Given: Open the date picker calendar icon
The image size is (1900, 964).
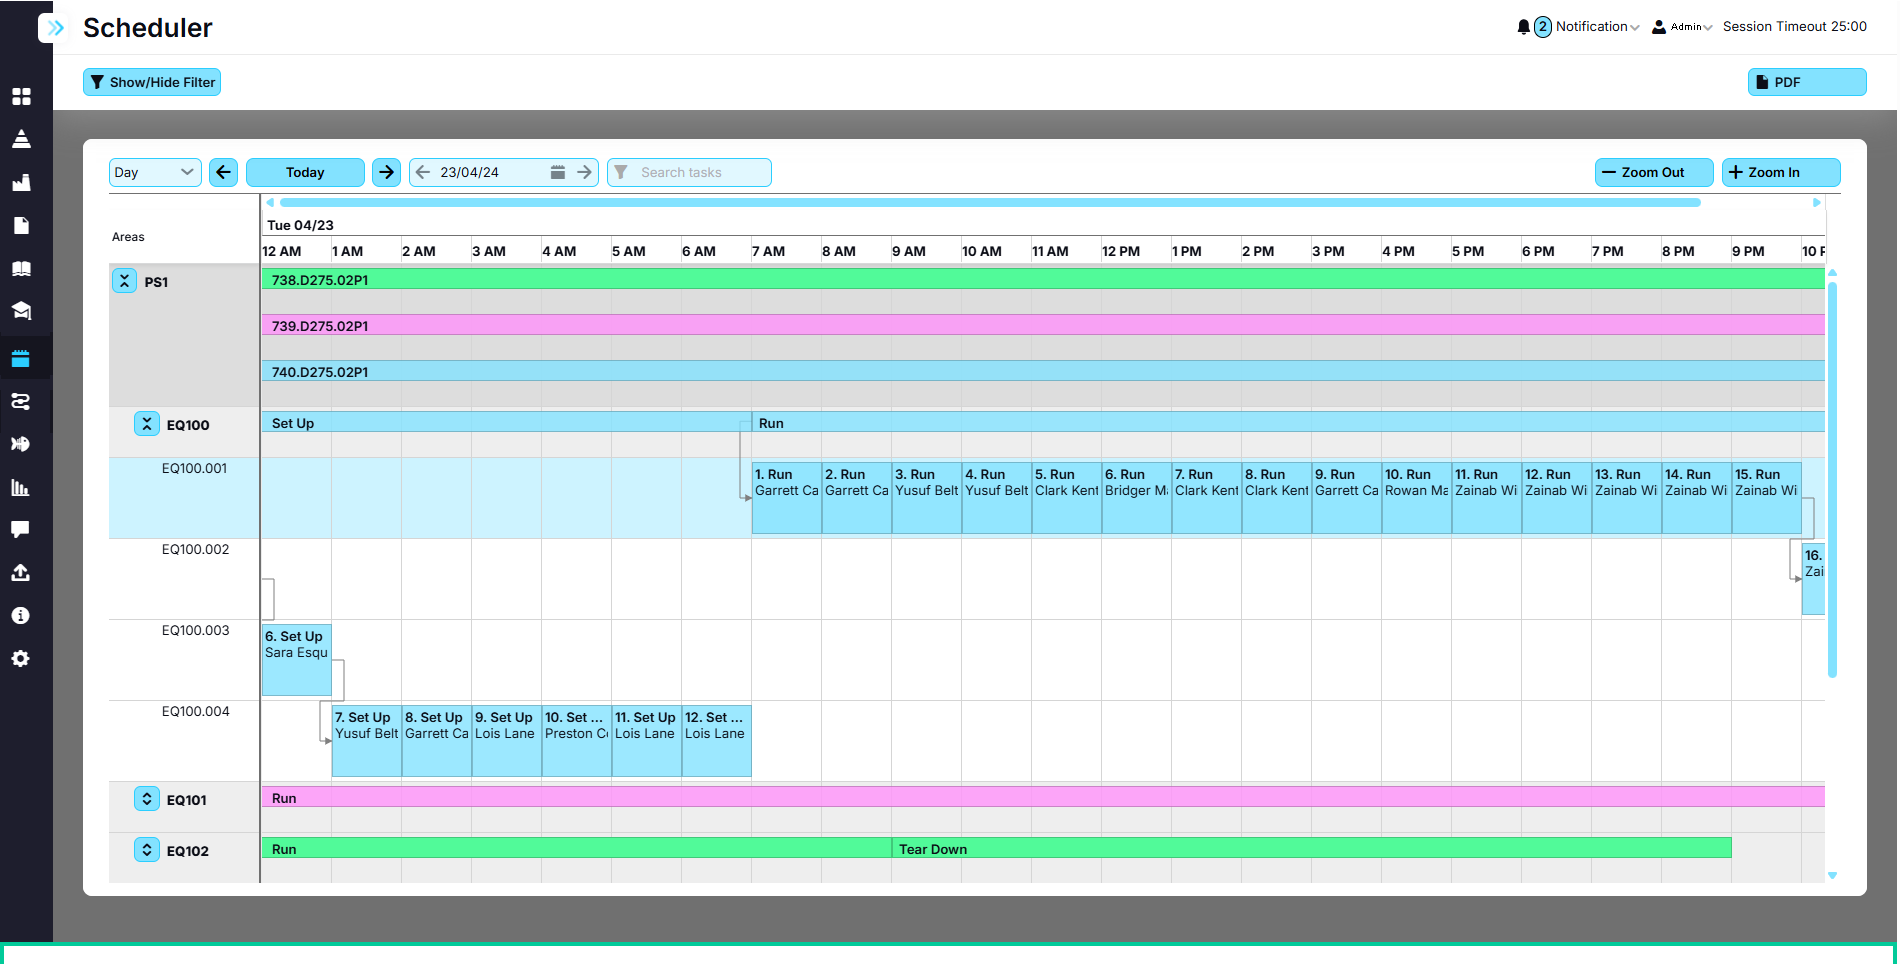Looking at the screenshot, I should [558, 172].
